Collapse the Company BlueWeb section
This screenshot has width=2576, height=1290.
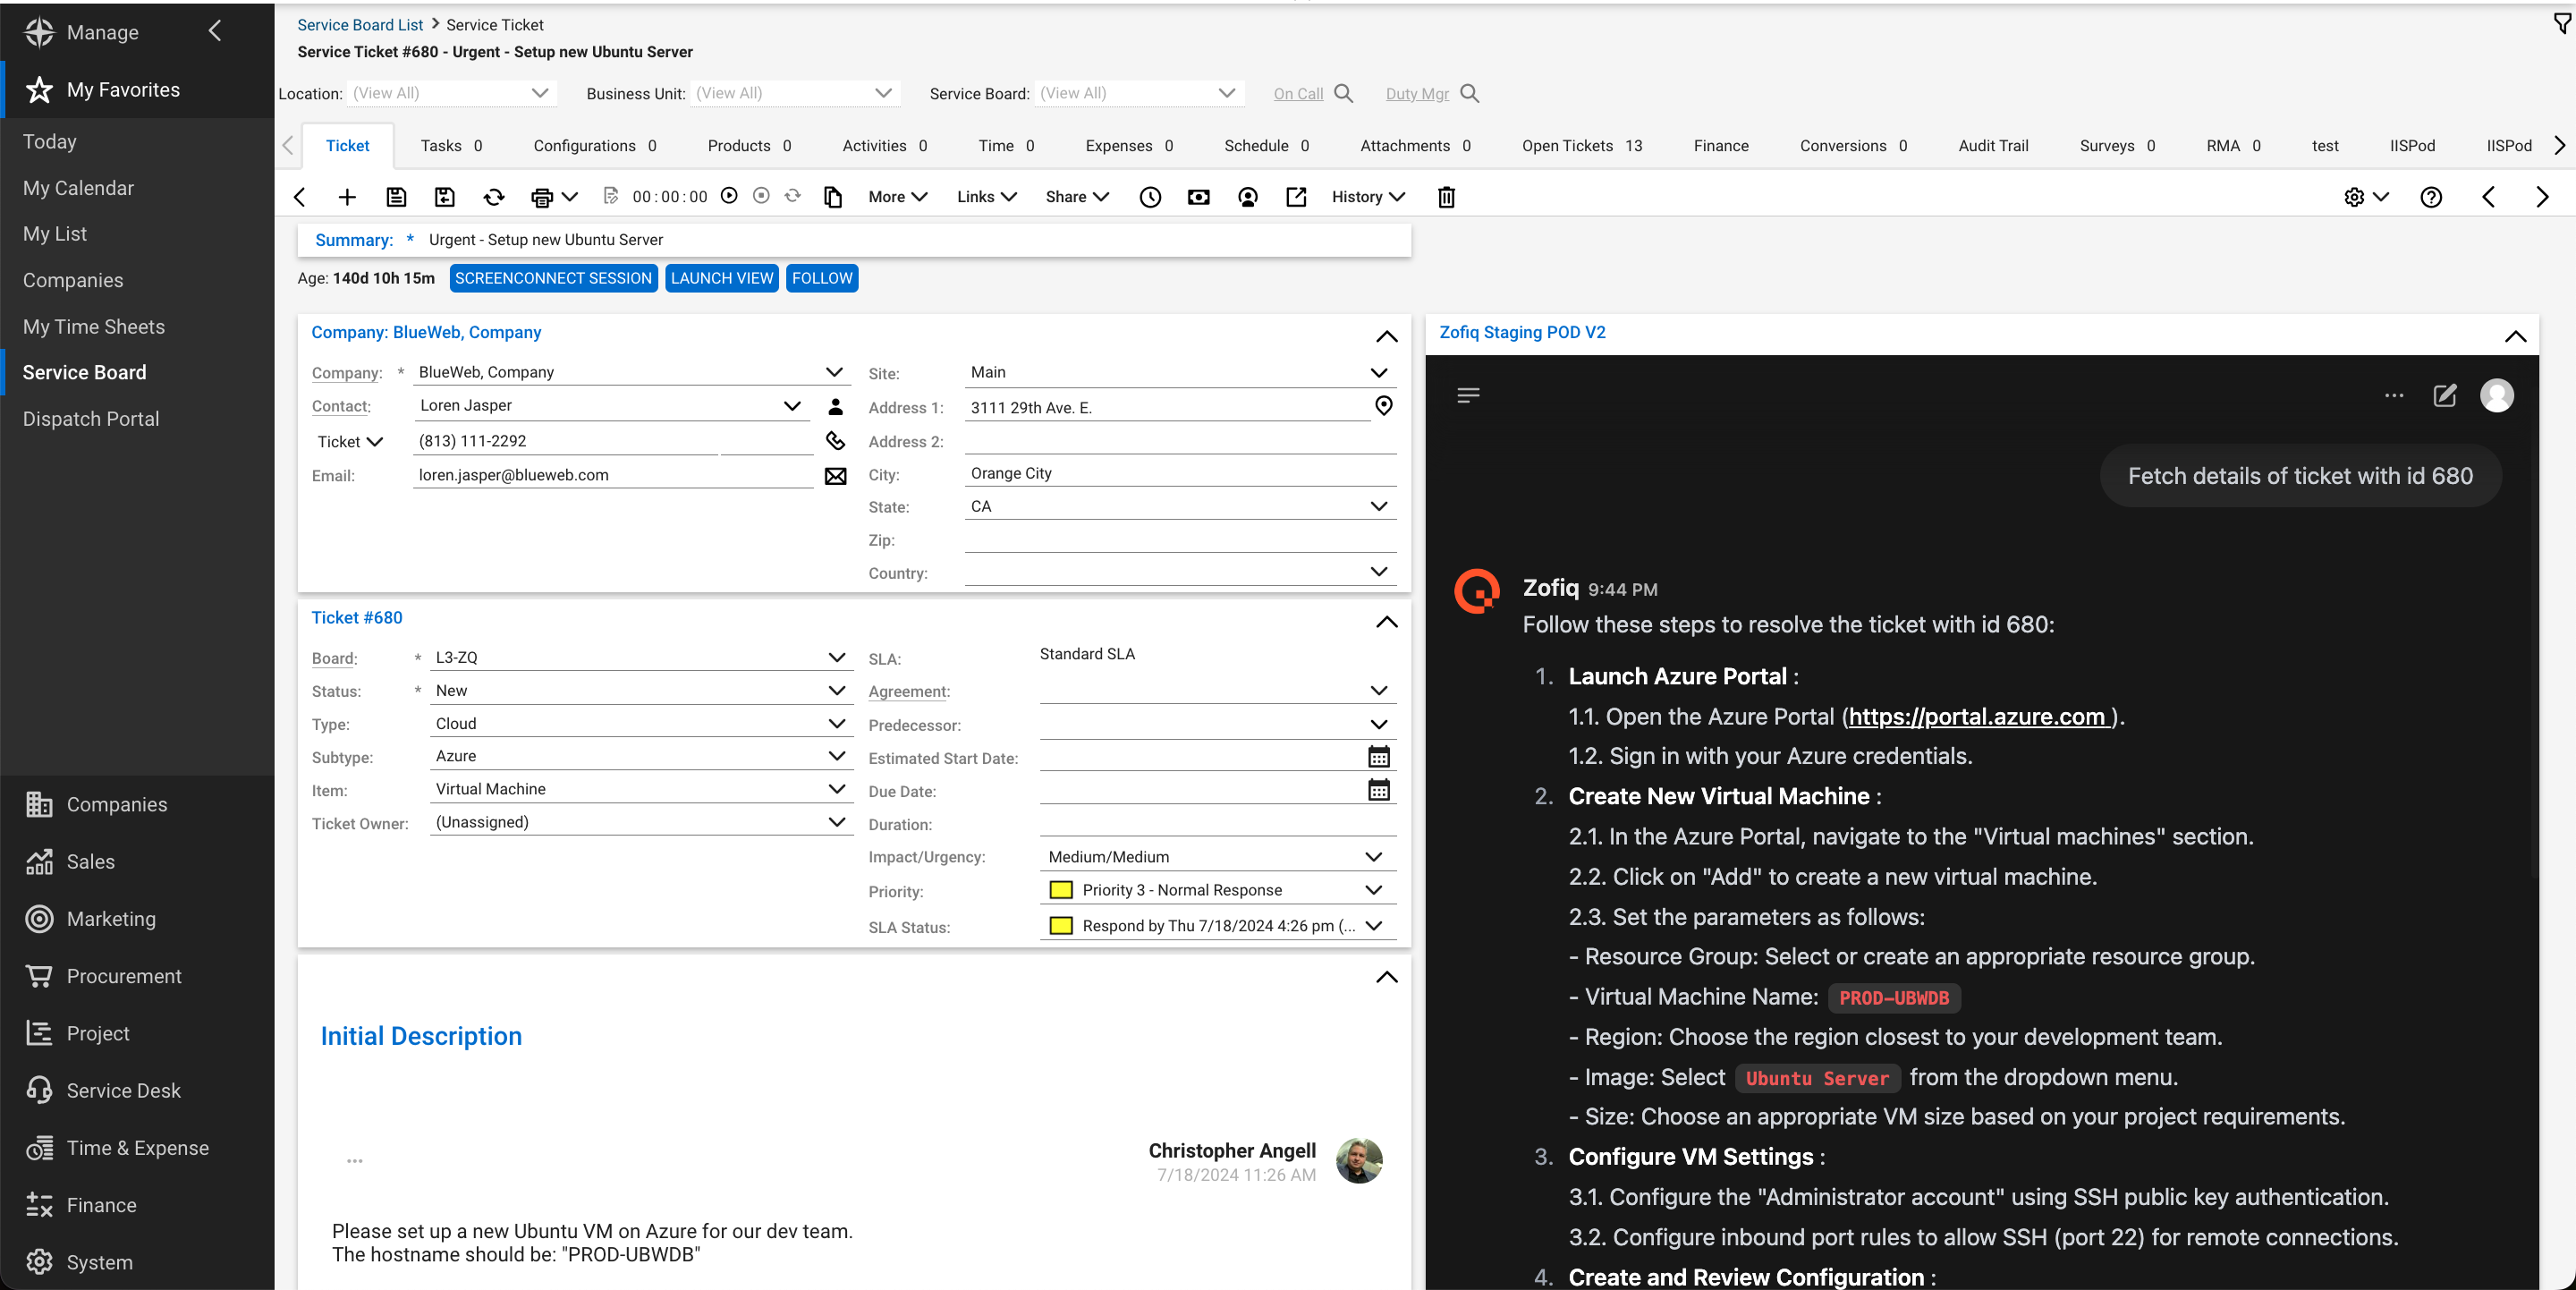(1386, 337)
